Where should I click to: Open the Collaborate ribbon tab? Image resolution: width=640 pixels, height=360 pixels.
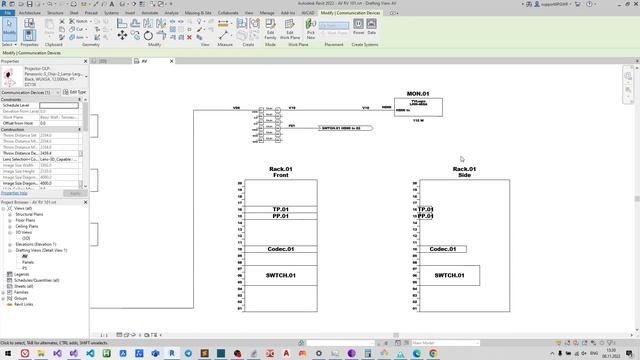coord(228,13)
